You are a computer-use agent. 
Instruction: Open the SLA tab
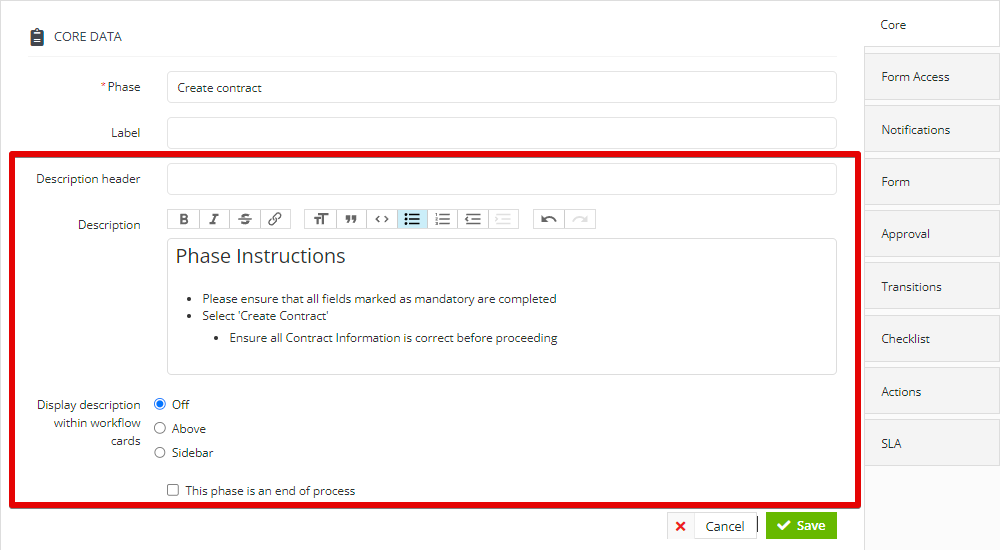click(932, 443)
